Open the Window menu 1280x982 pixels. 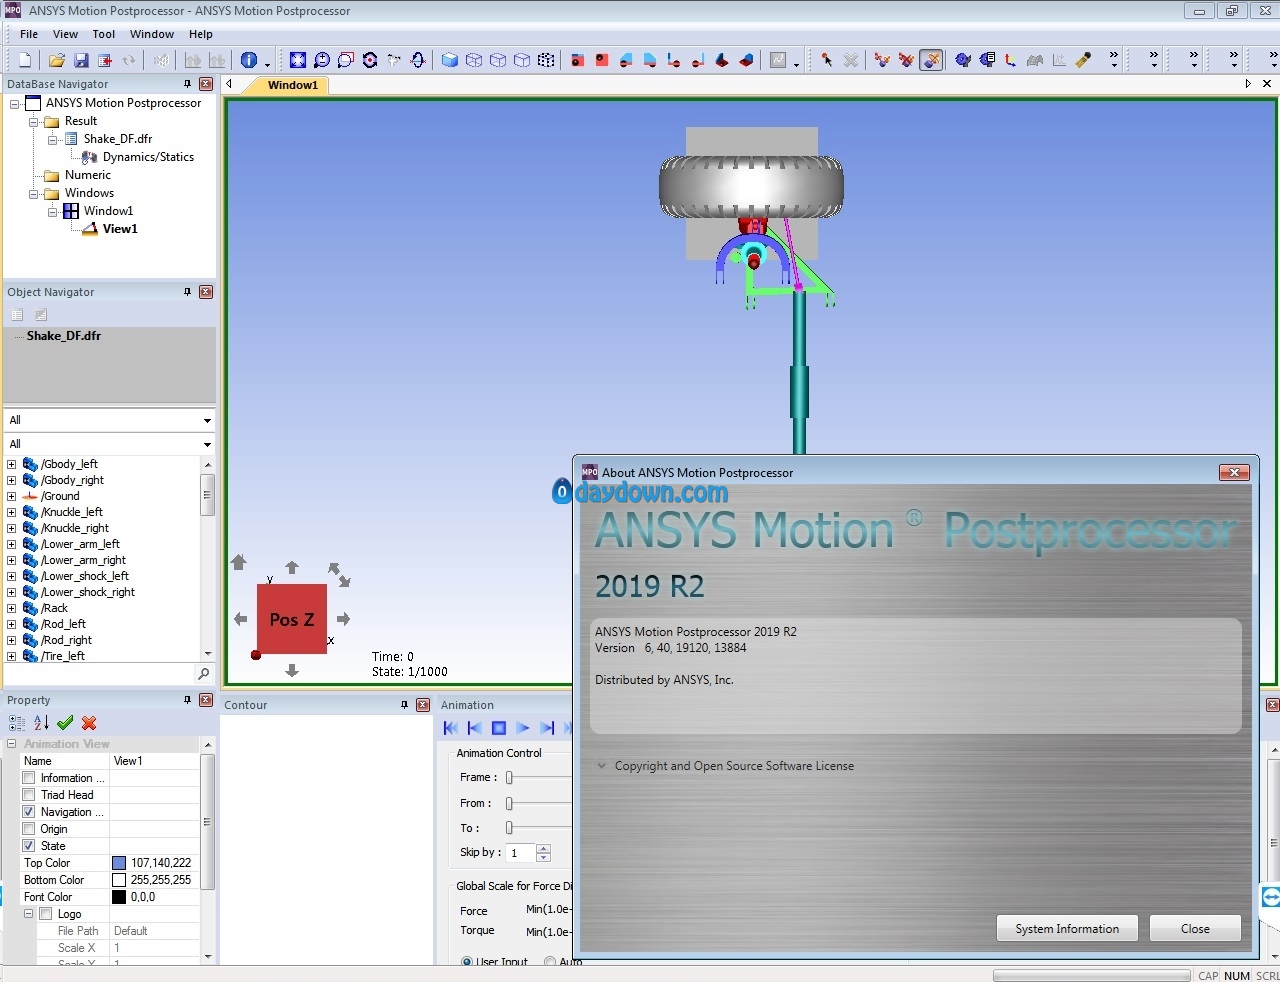coord(152,34)
